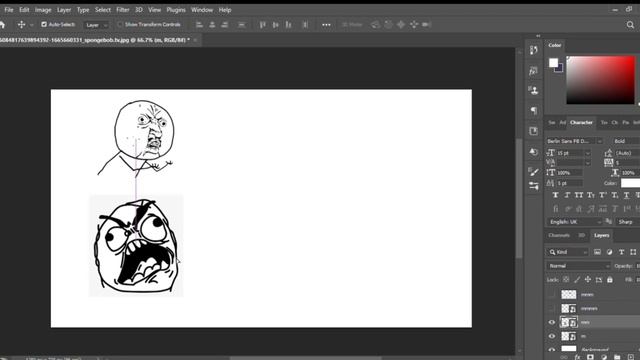640x360 pixels.
Task: Click the foreground color white swatch
Action: pos(553,62)
